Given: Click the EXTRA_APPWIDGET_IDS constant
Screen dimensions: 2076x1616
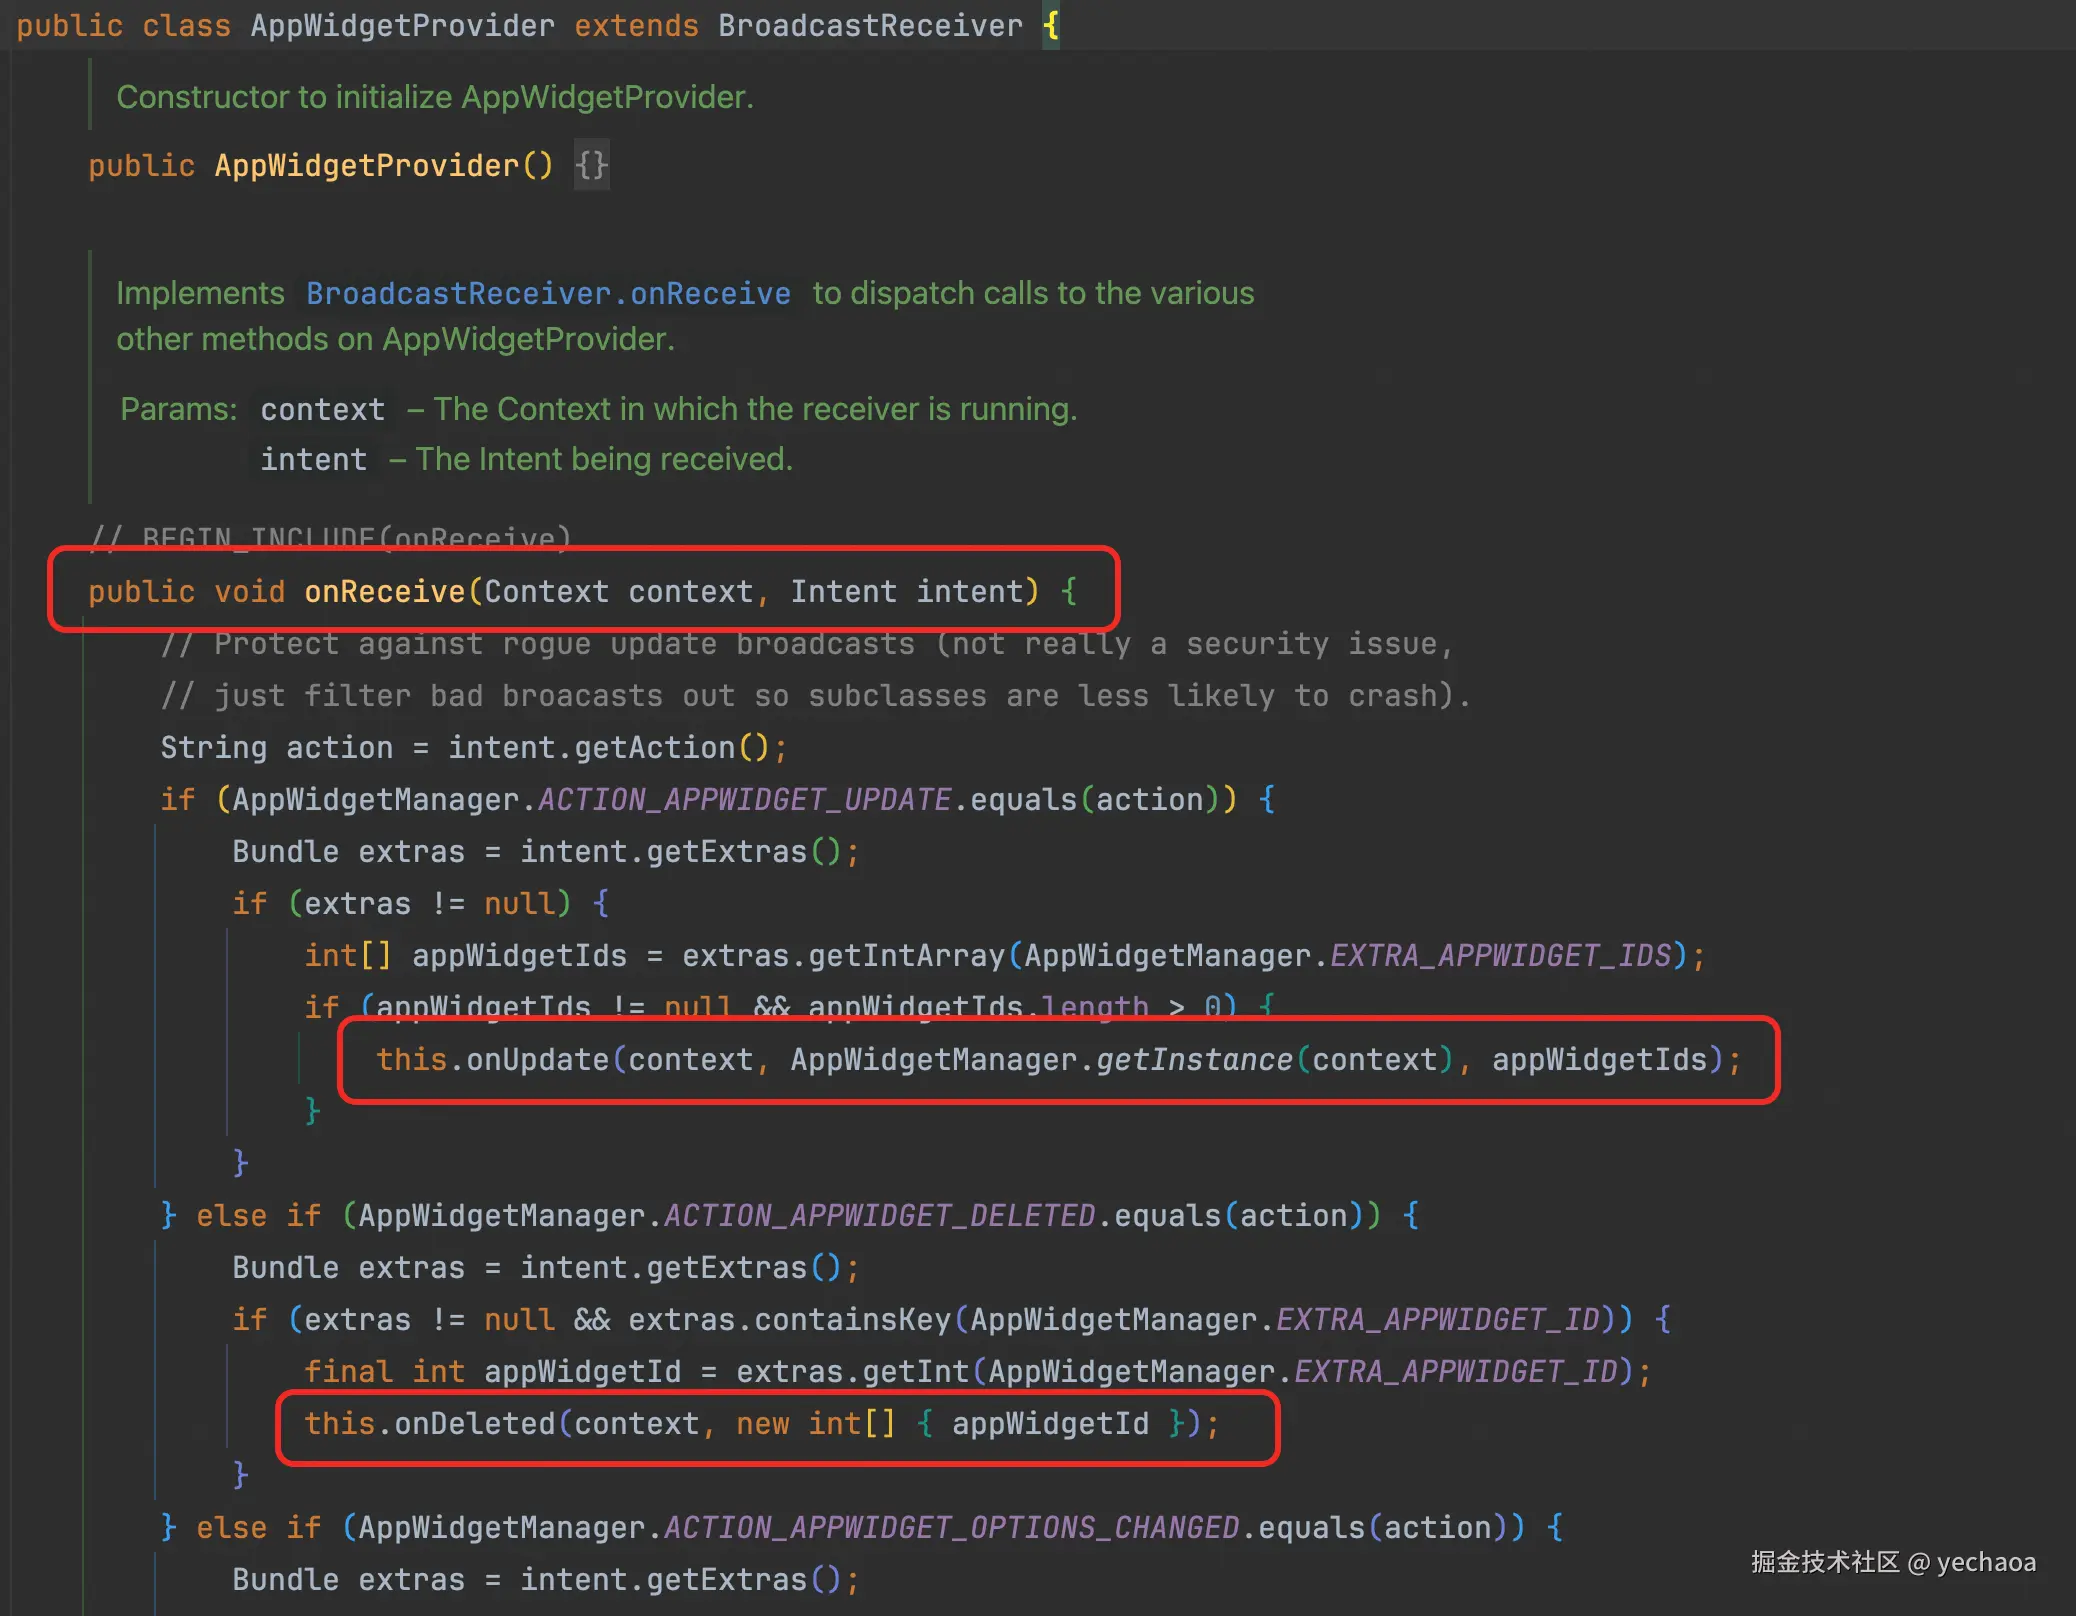Looking at the screenshot, I should tap(1500, 955).
